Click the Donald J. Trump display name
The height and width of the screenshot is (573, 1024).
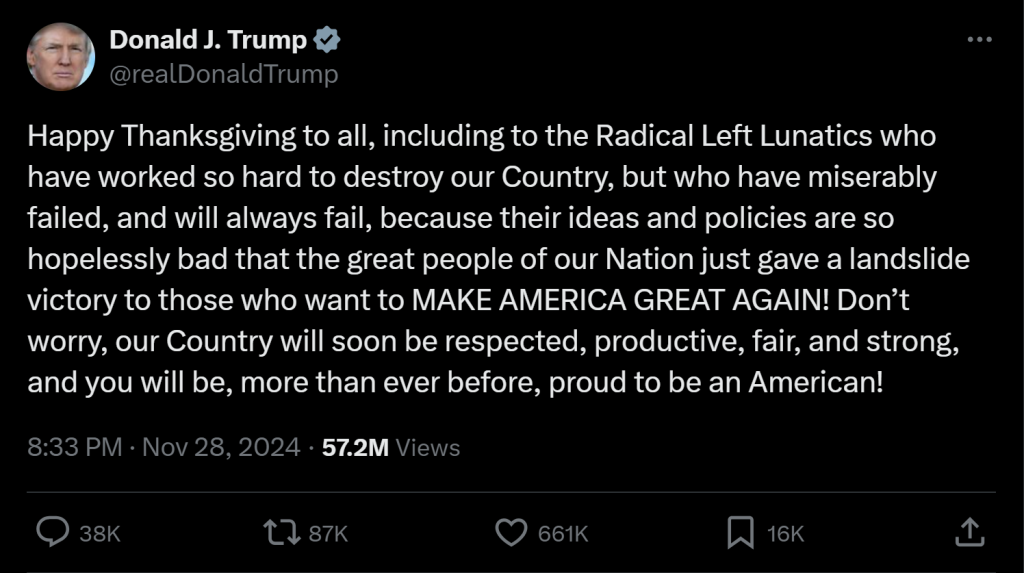[208, 41]
